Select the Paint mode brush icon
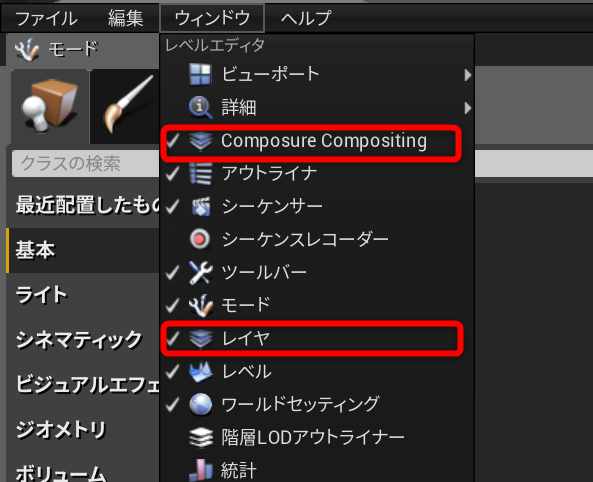593x482 pixels. click(x=126, y=106)
